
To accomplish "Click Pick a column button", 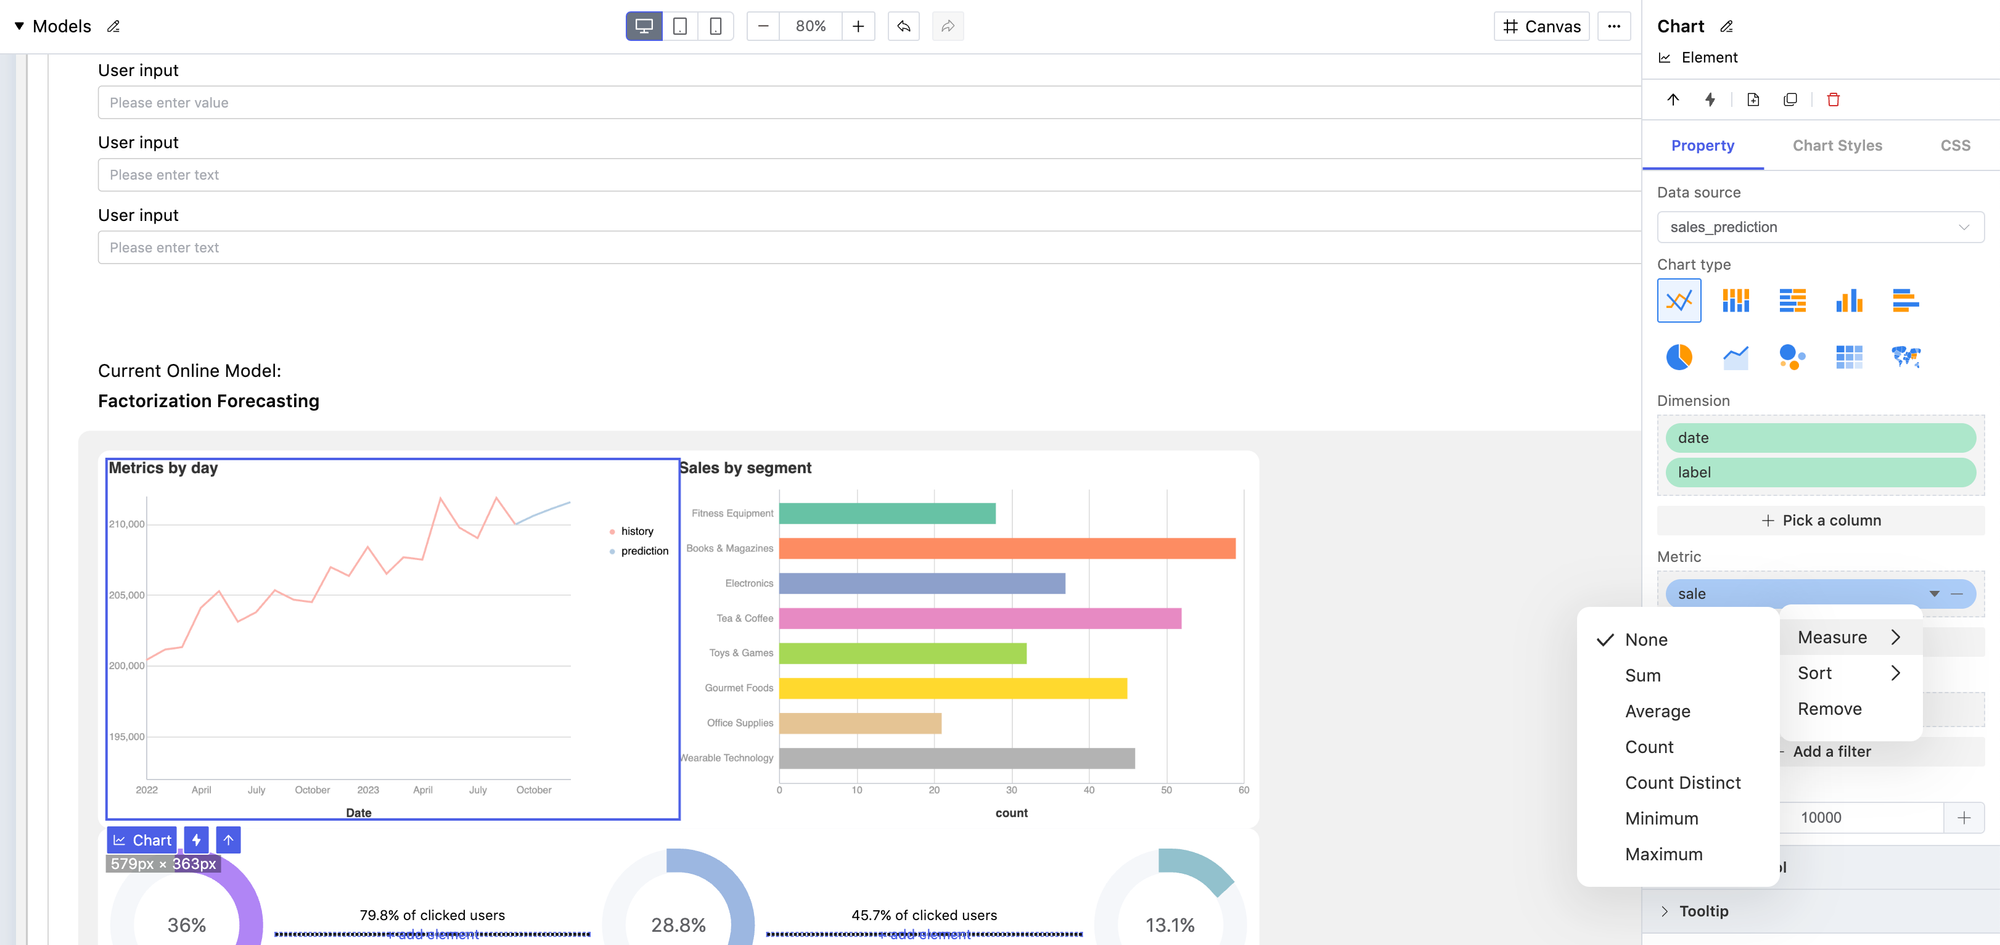I will click(1821, 520).
